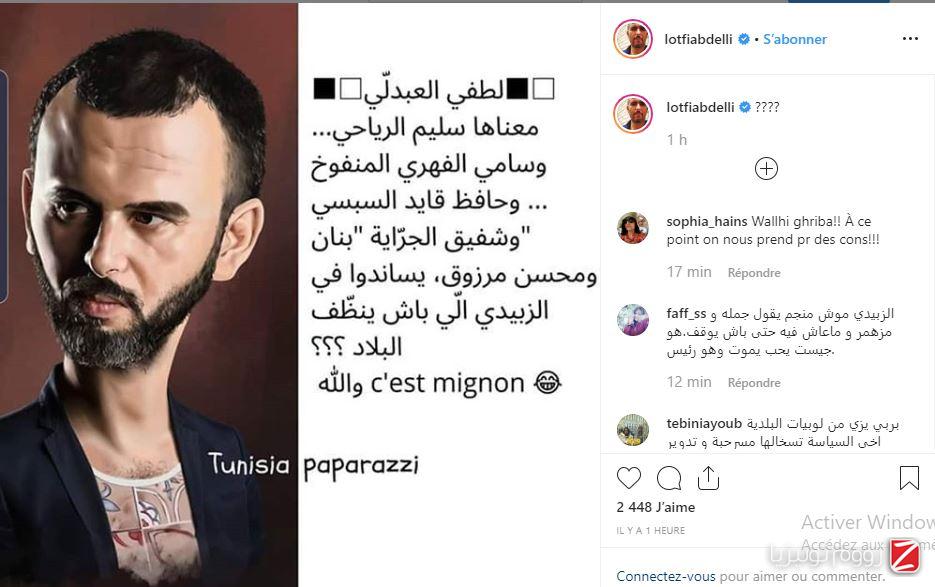
Task: Reply to faff_ss comment via Répondre
Action: [754, 382]
